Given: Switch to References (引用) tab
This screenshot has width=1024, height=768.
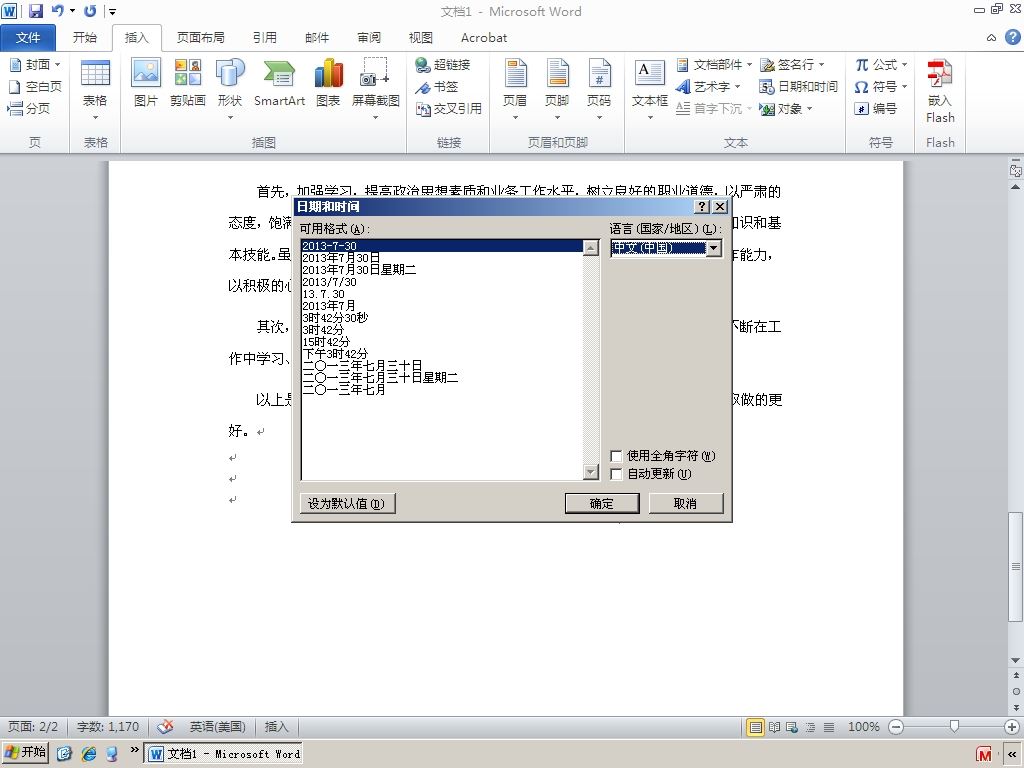Looking at the screenshot, I should point(265,38).
